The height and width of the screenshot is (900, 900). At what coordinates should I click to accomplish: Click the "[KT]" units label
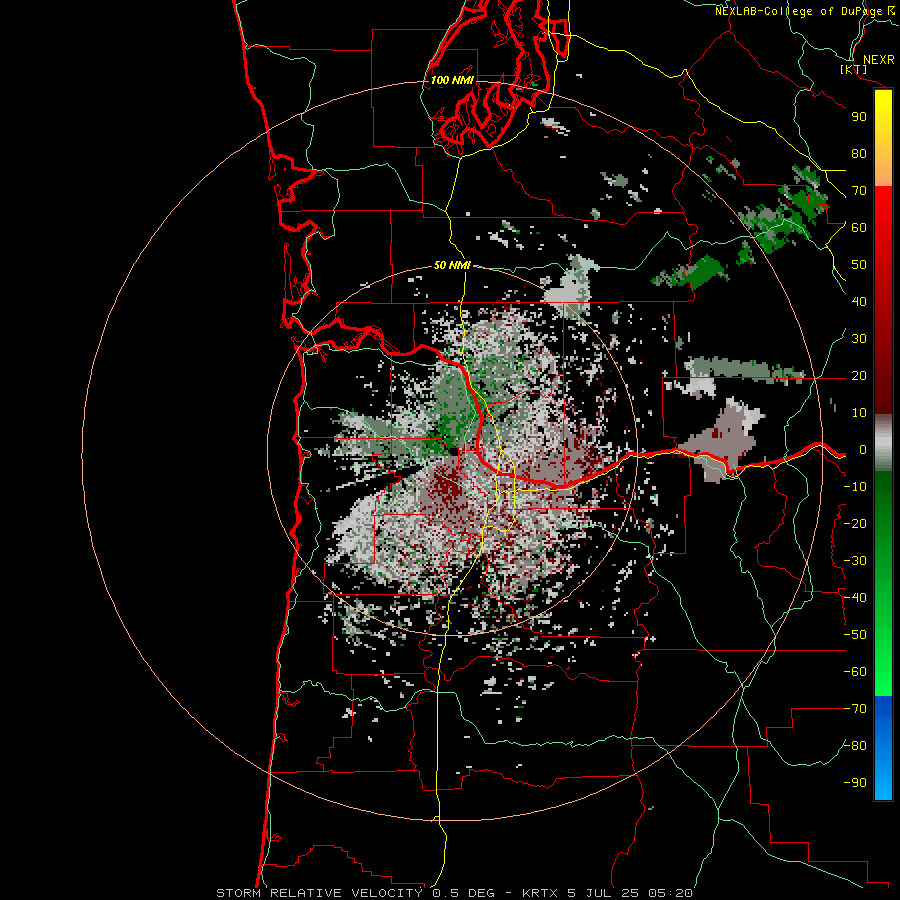tap(854, 69)
